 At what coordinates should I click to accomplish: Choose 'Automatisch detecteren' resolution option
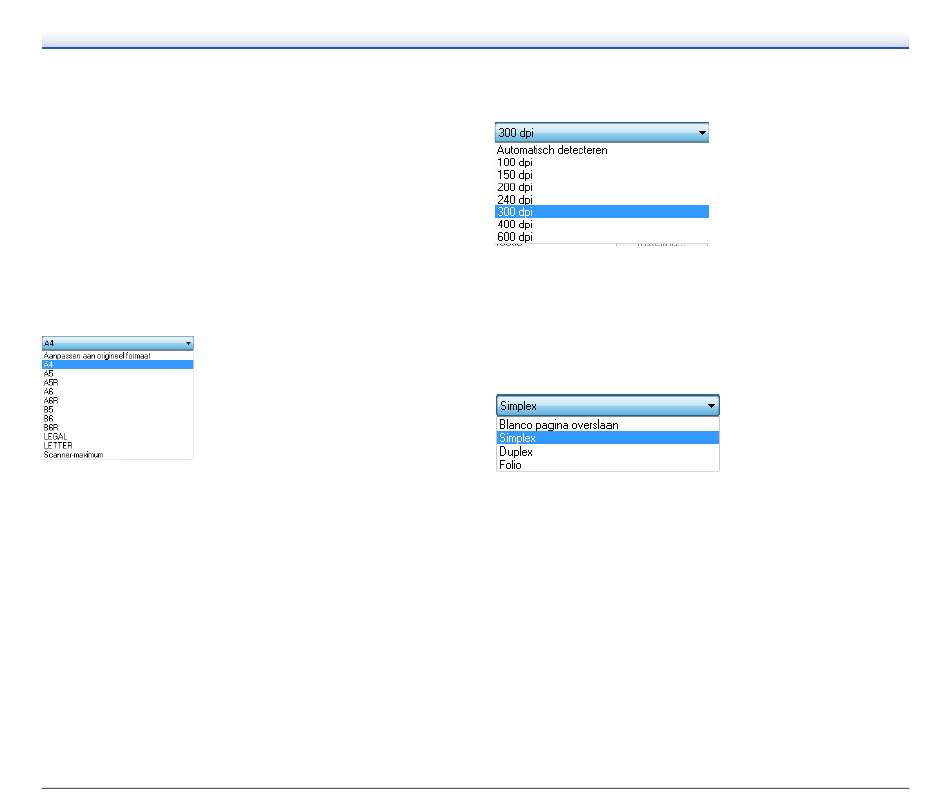(552, 150)
